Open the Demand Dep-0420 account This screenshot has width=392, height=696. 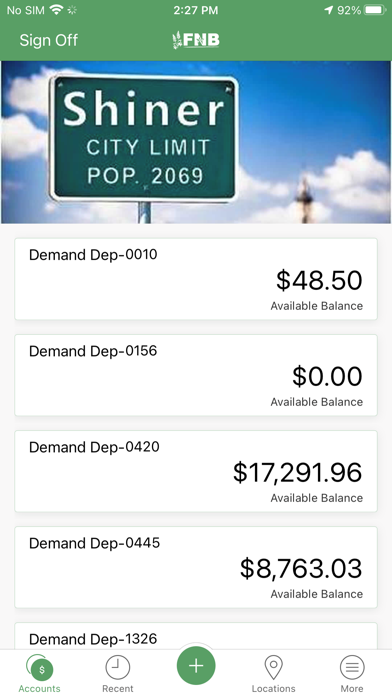(x=196, y=471)
